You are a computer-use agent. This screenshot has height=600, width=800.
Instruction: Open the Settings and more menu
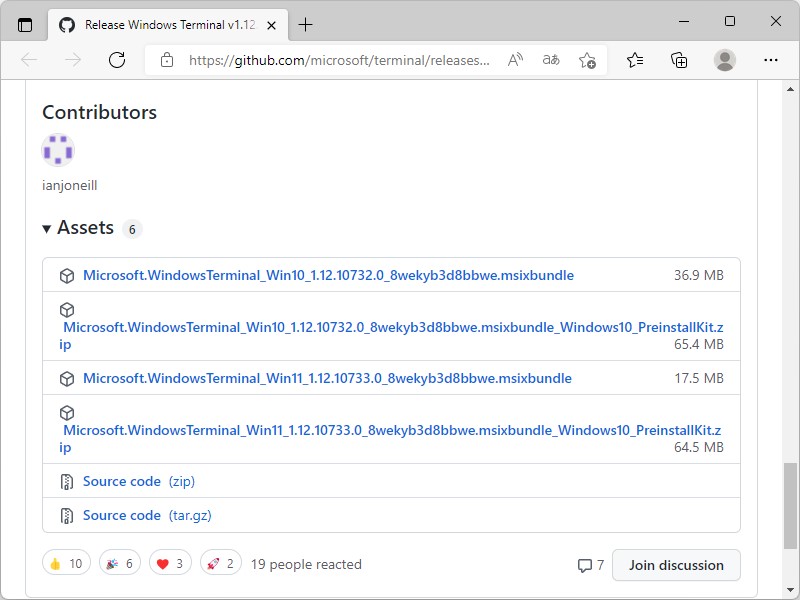click(x=772, y=60)
